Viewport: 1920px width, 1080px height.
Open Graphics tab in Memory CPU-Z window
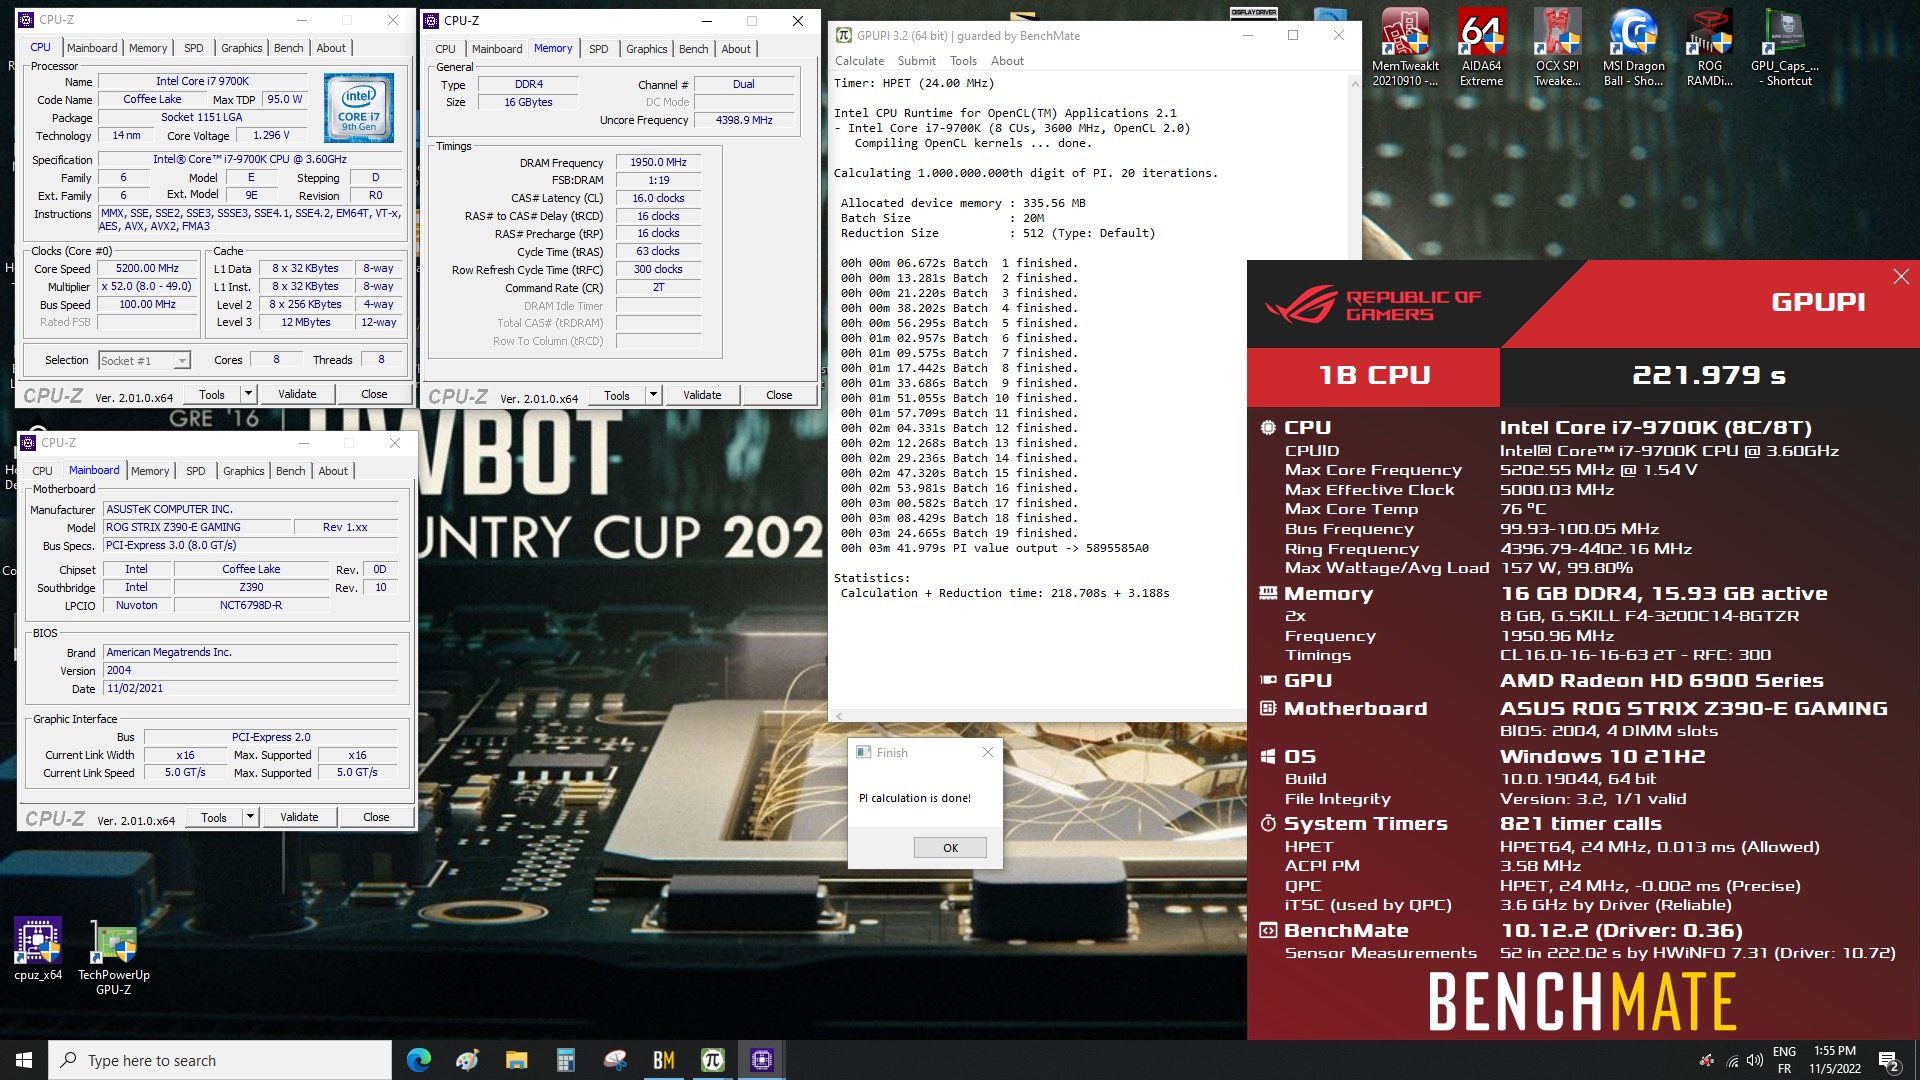coord(647,49)
